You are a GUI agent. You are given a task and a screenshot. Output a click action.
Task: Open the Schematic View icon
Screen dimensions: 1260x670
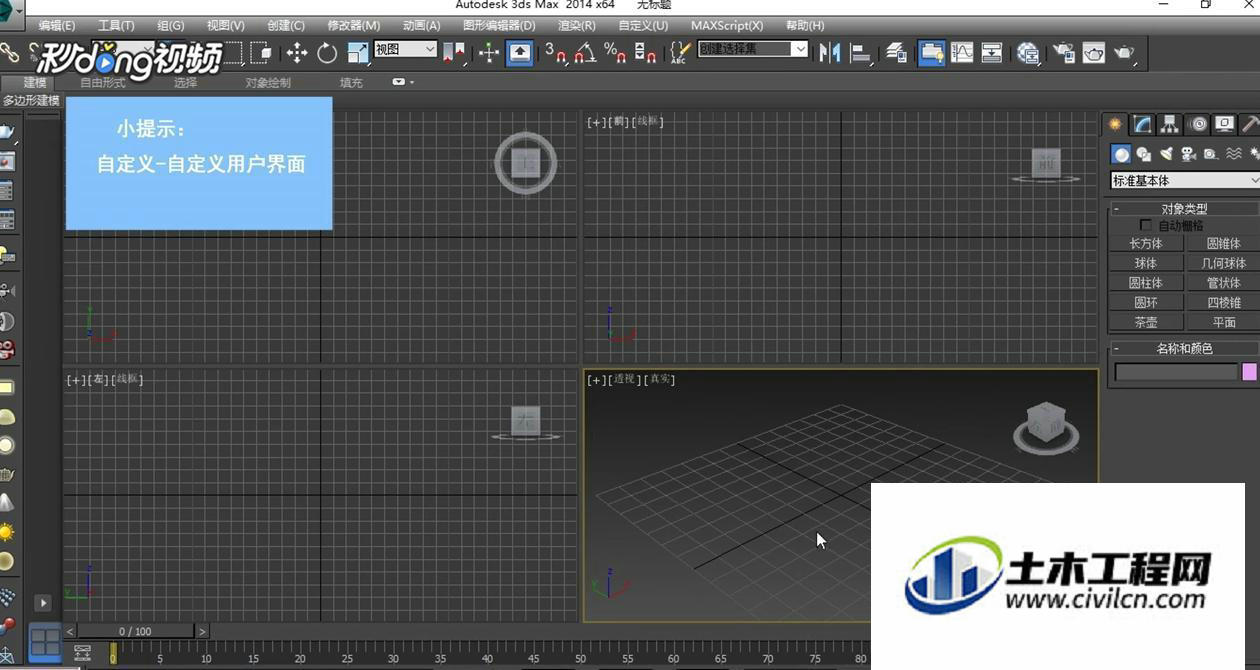tap(992, 53)
